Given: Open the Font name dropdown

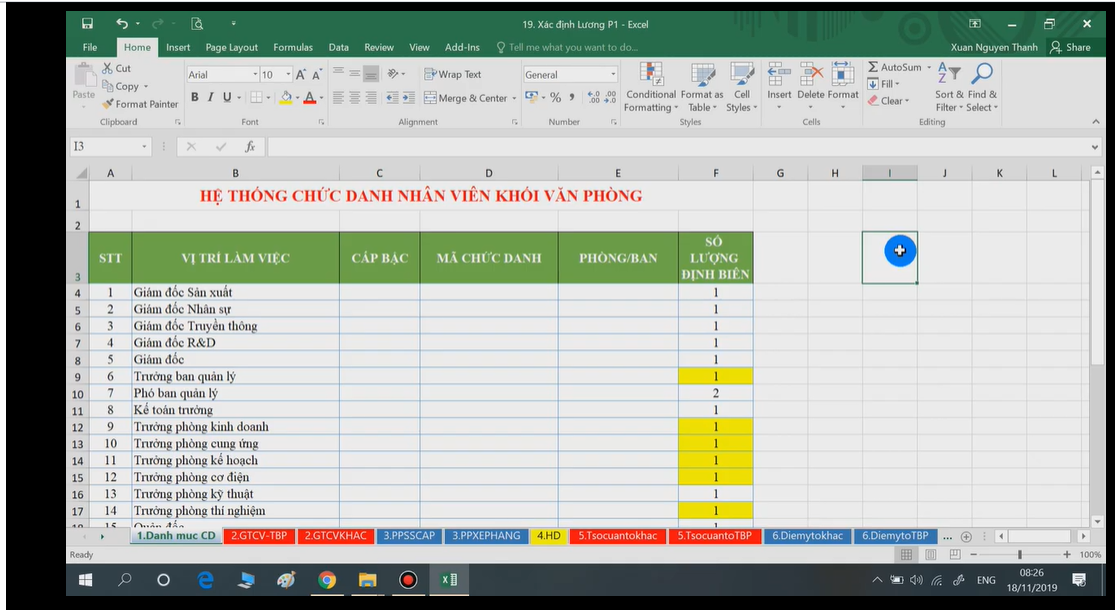Looking at the screenshot, I should [x=255, y=75].
